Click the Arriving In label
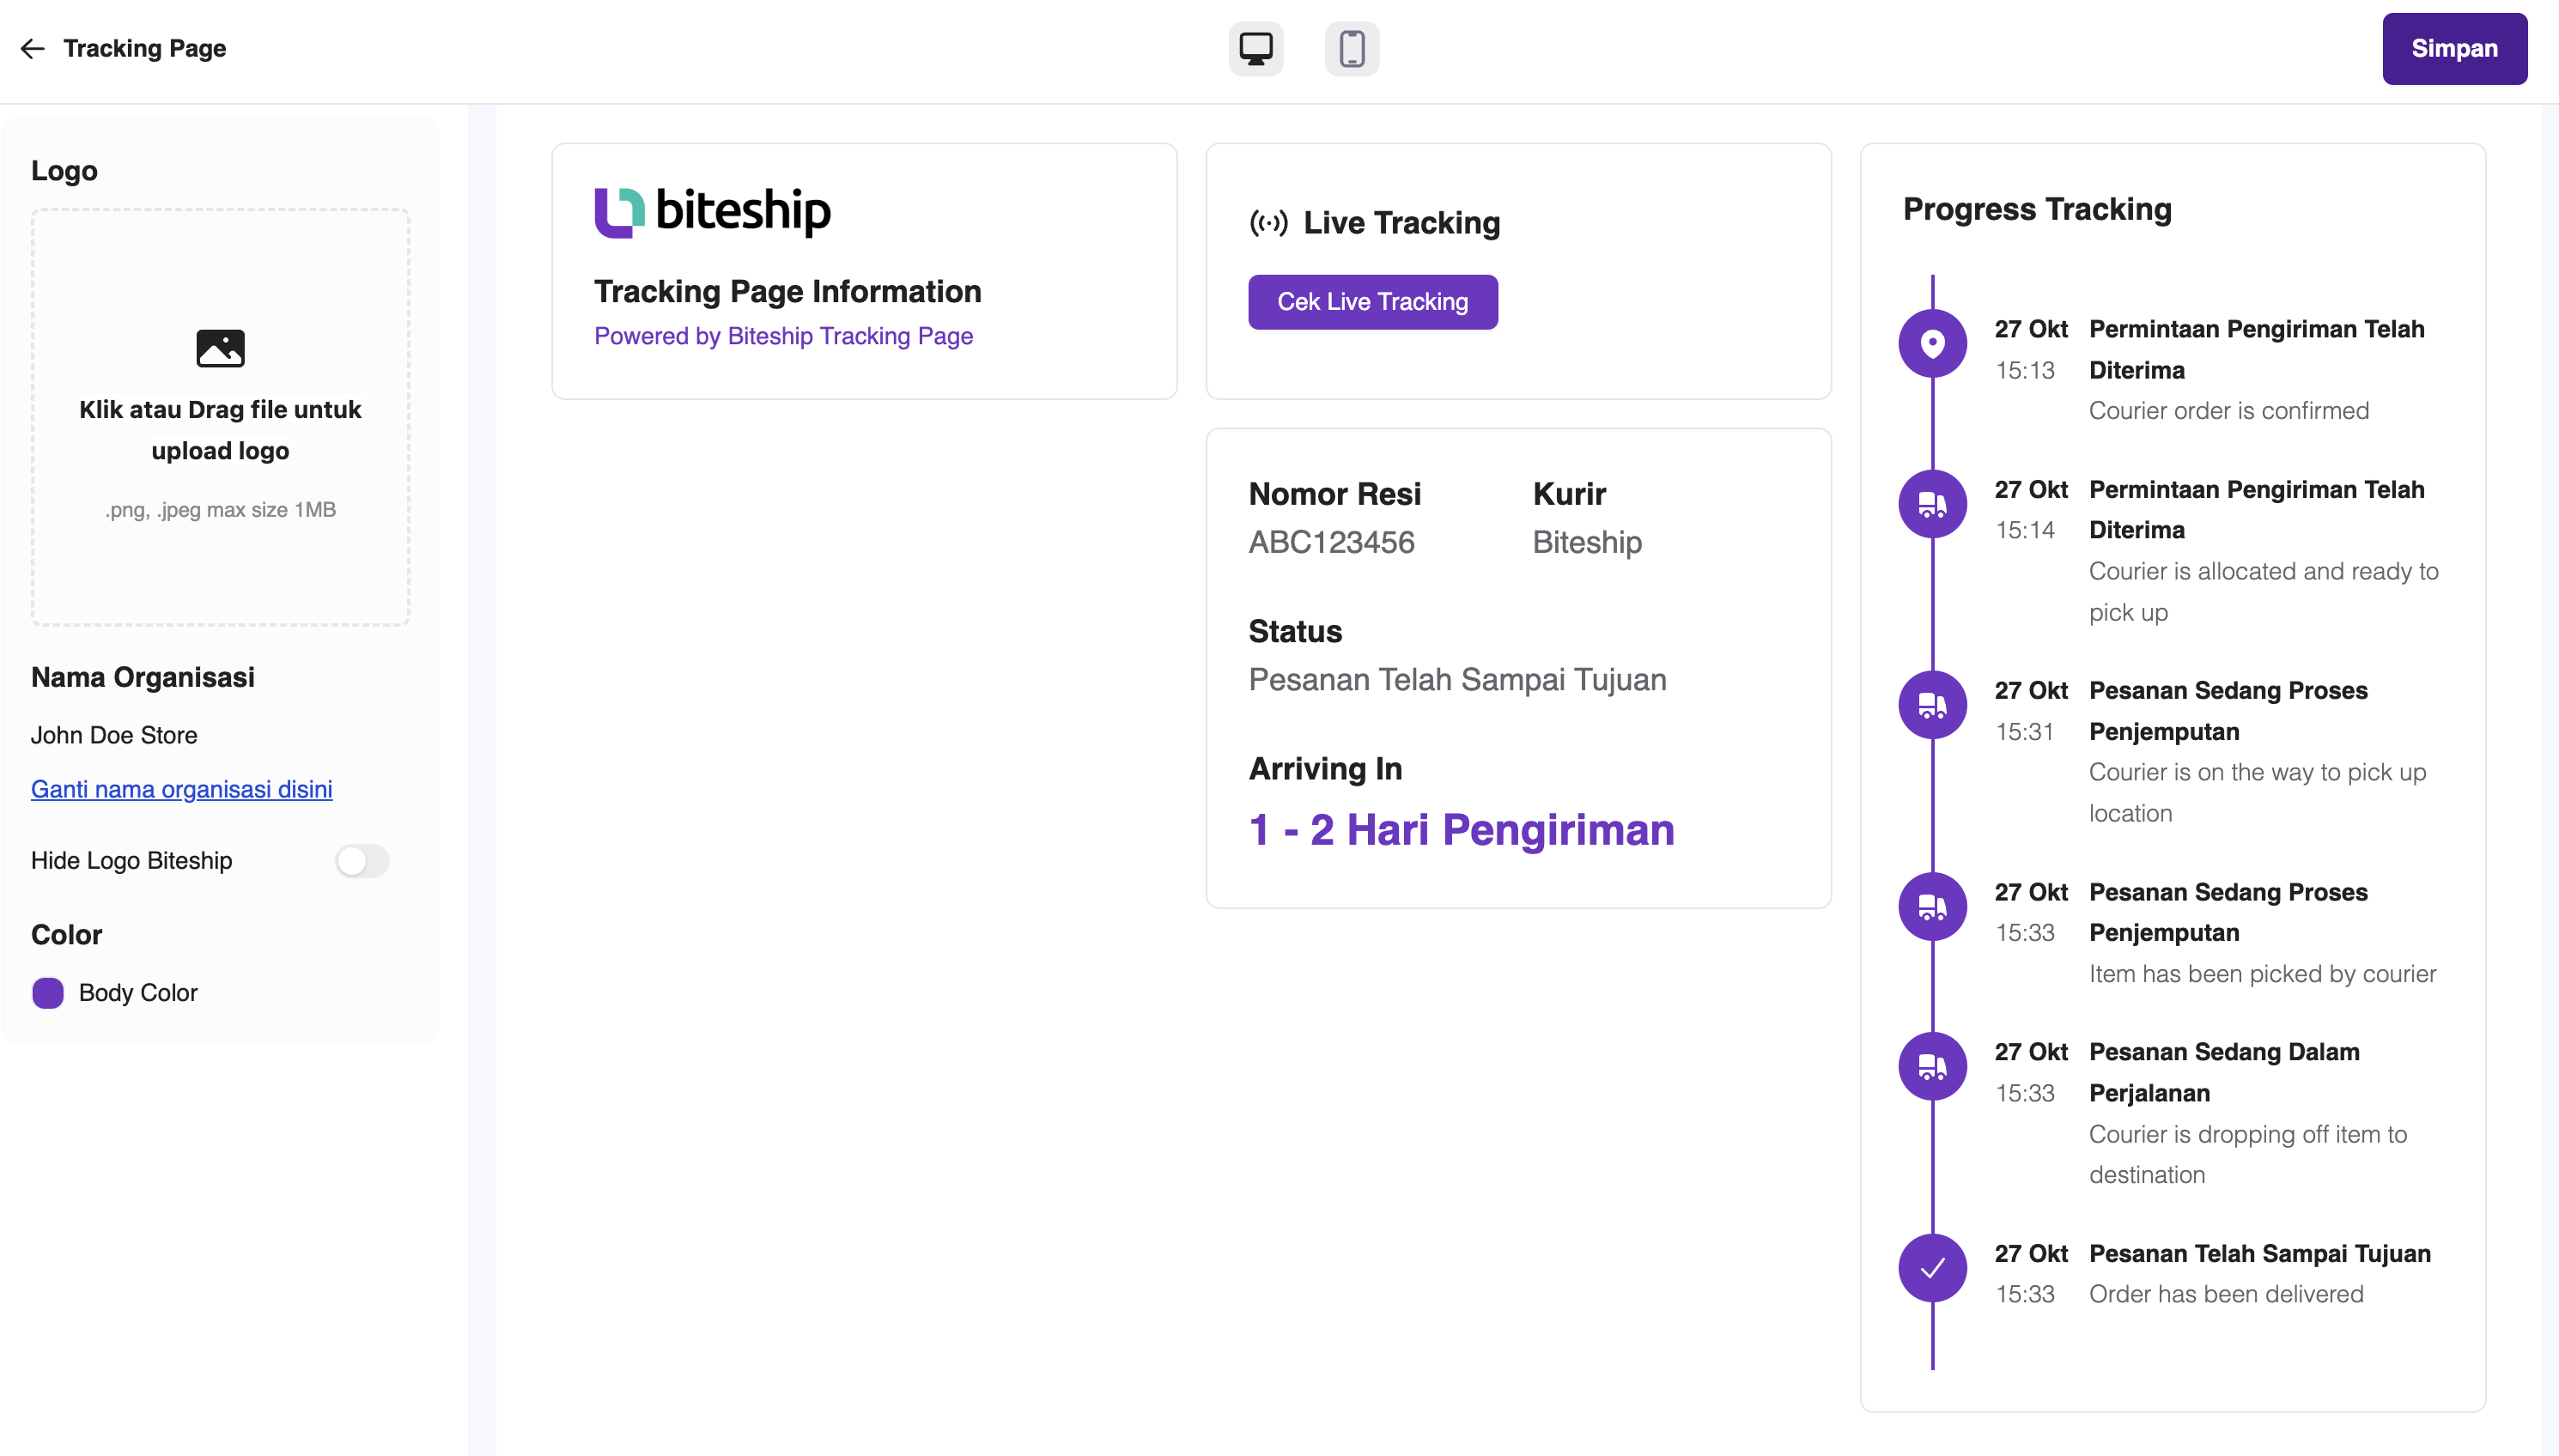Image resolution: width=2559 pixels, height=1456 pixels. tap(1325, 769)
